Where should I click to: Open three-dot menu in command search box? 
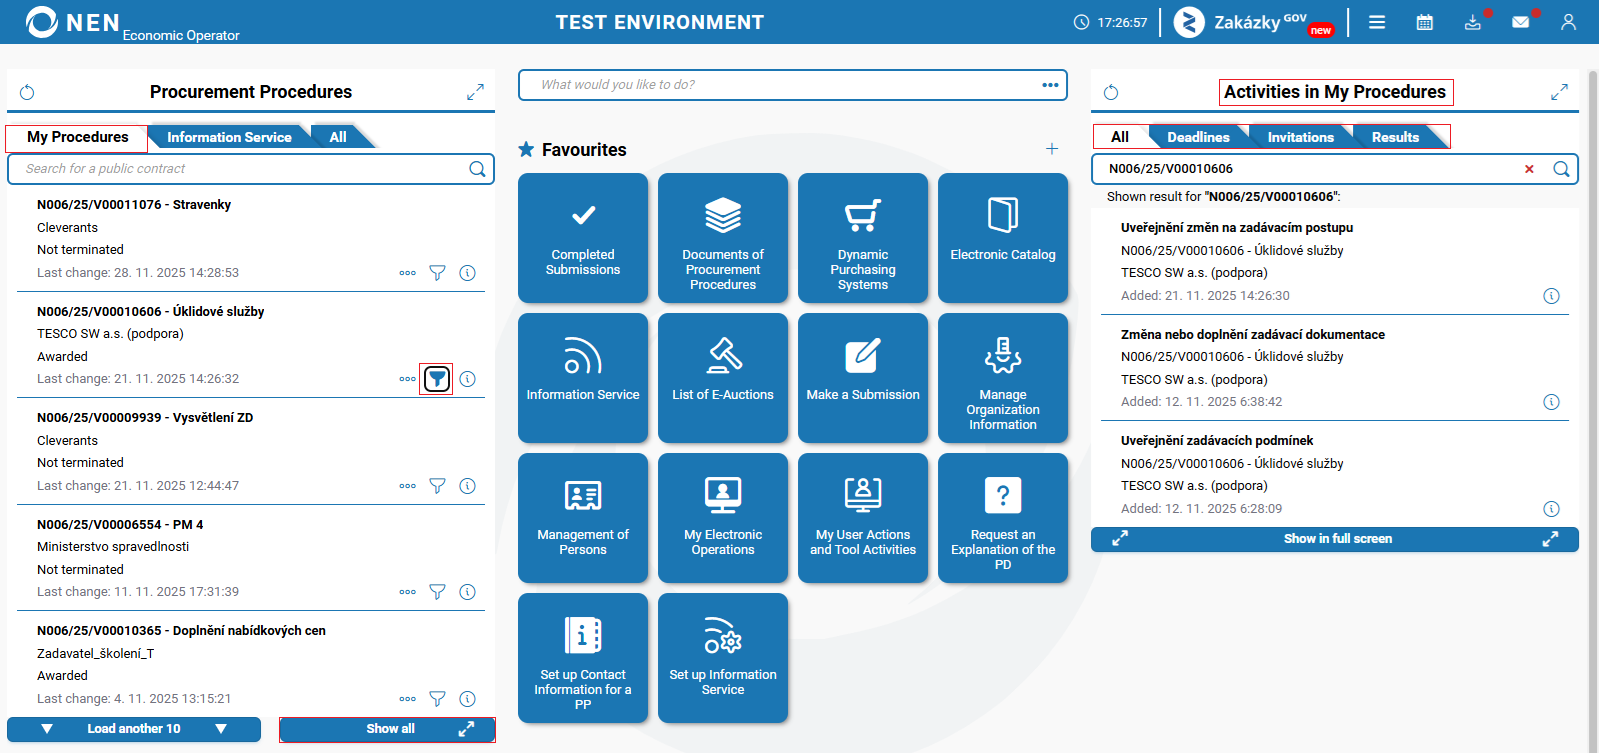1050,85
